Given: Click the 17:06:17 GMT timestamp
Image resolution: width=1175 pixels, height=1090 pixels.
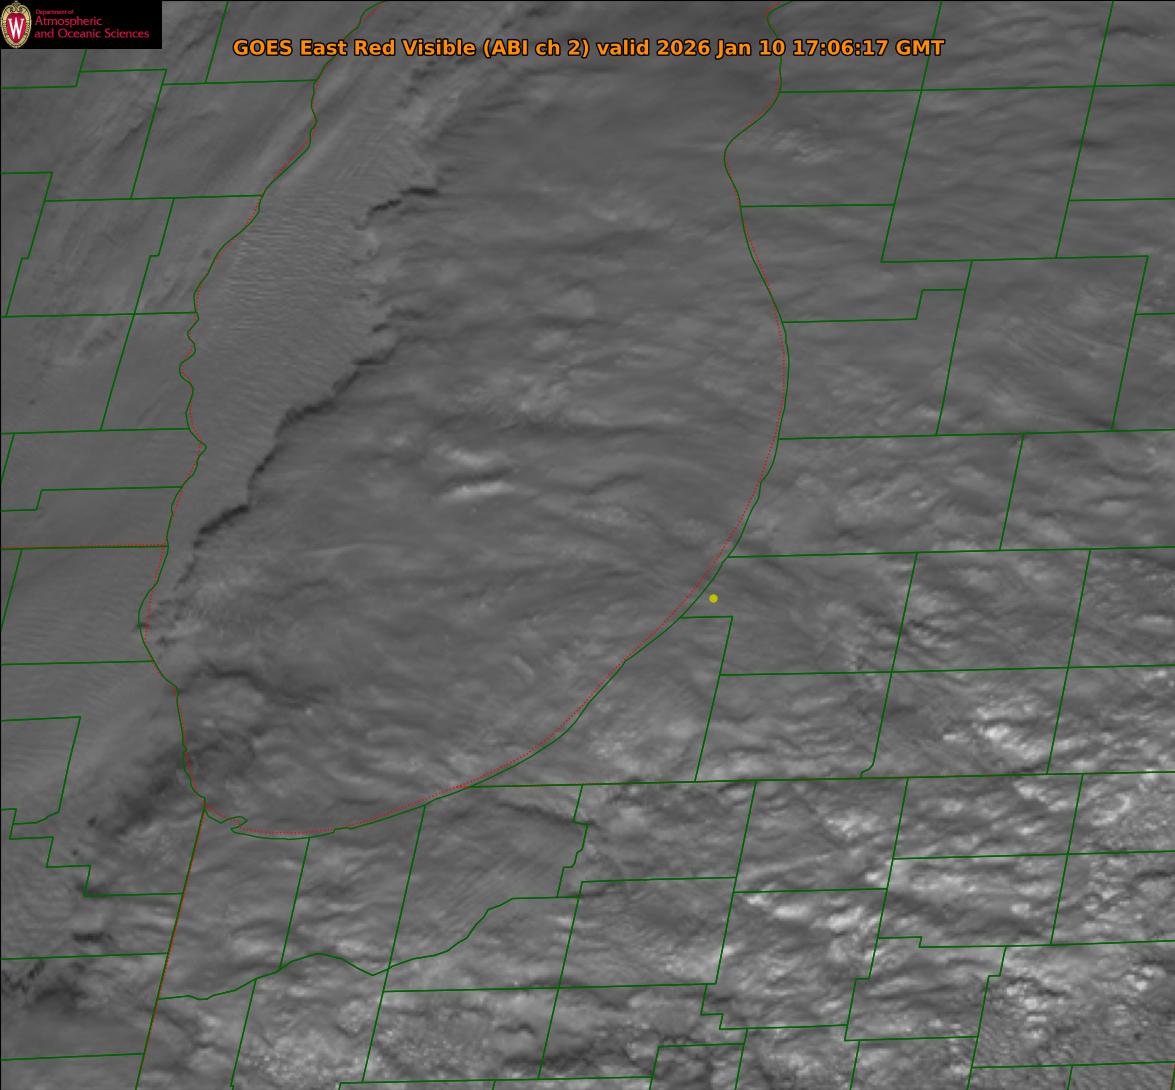Looking at the screenshot, I should coord(868,47).
